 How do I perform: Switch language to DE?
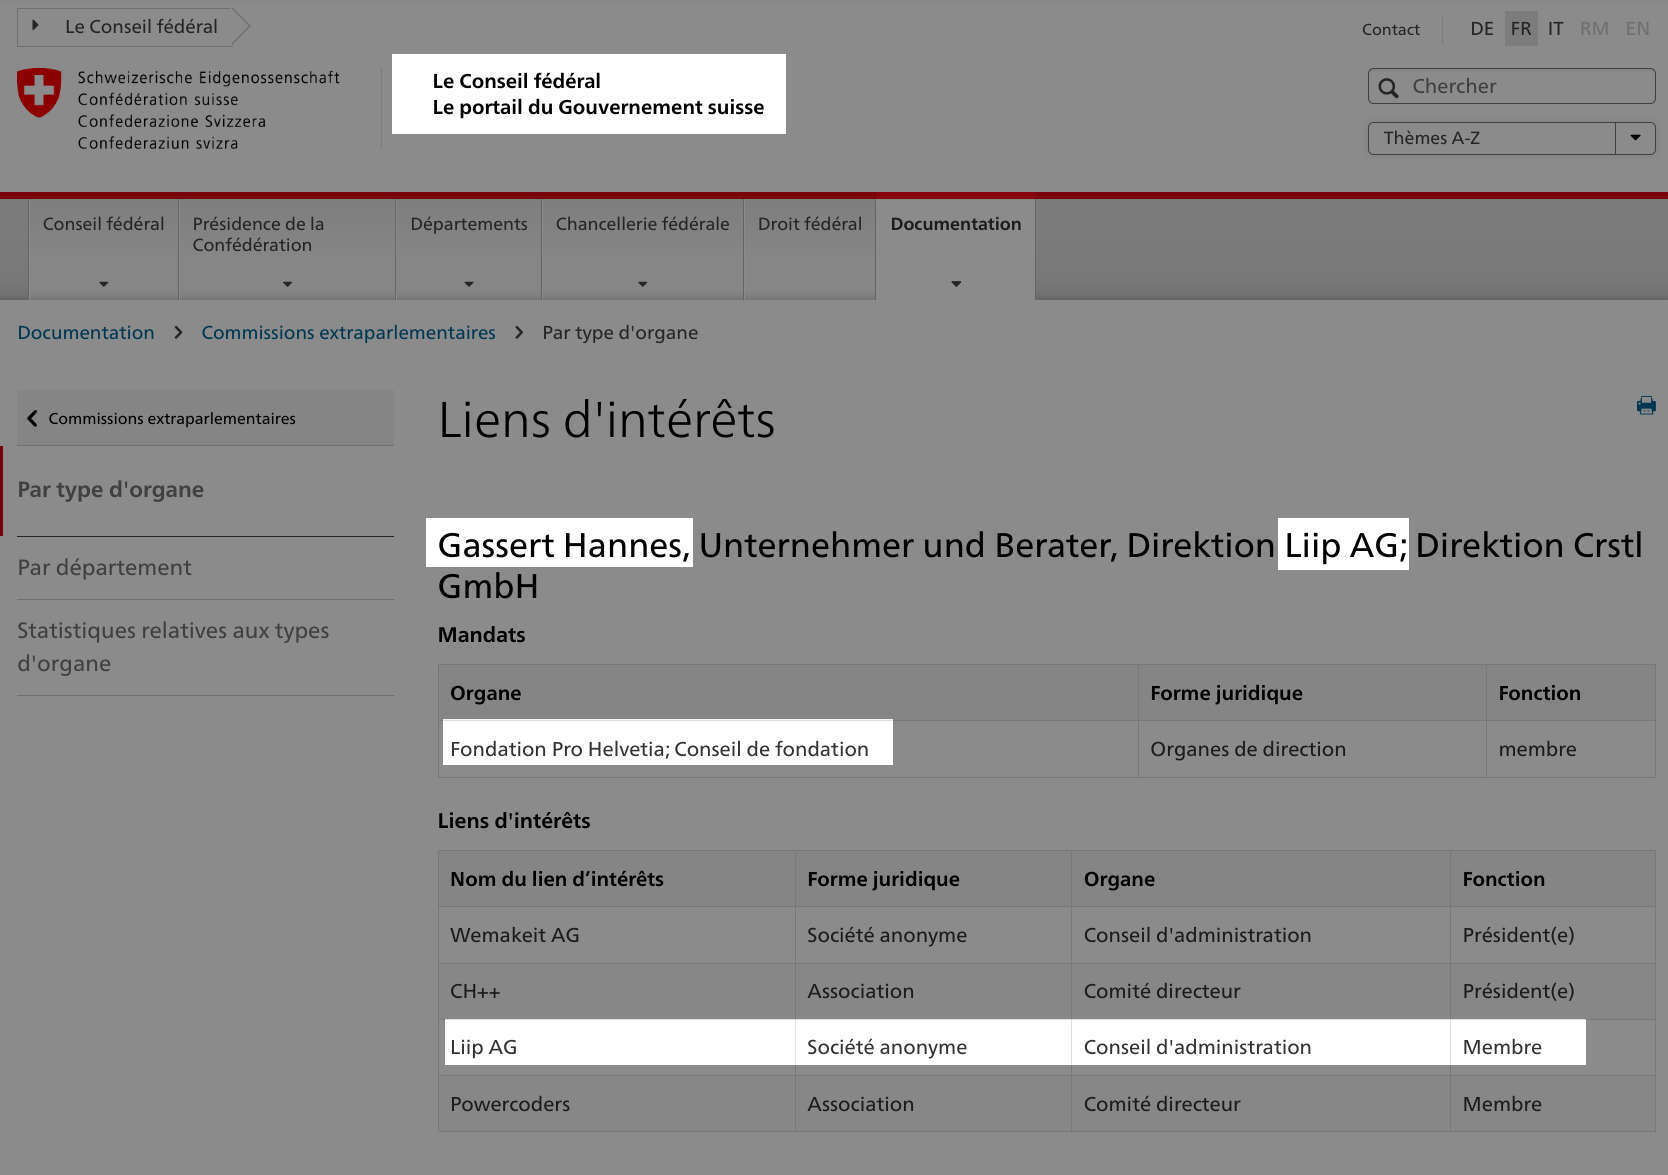[1481, 29]
